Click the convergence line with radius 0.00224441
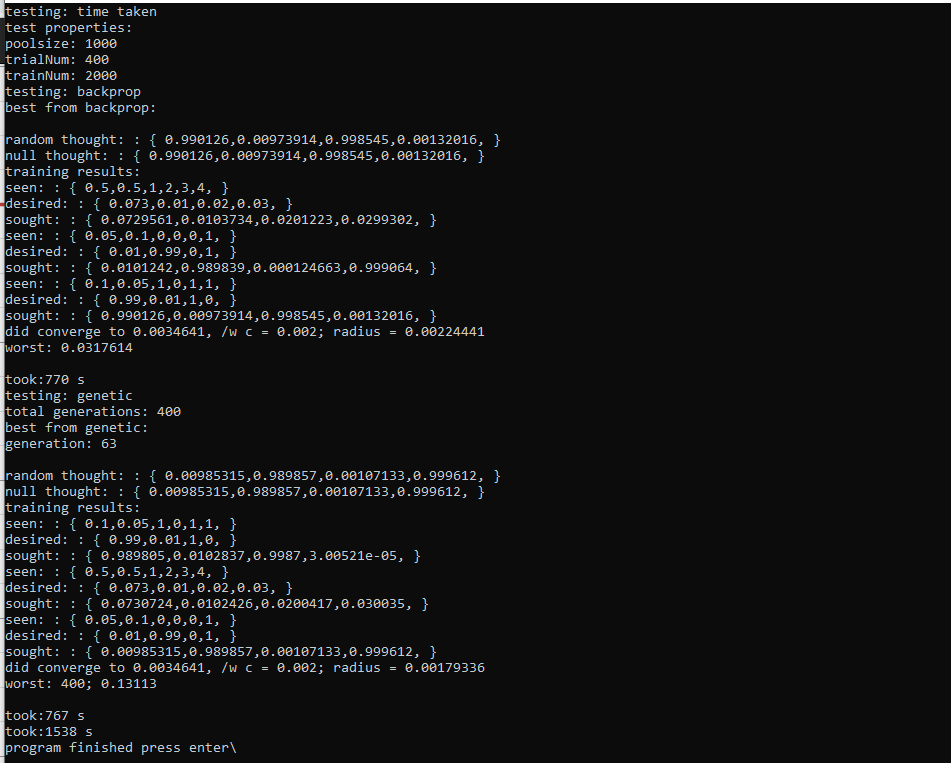Image resolution: width=951 pixels, height=763 pixels. (245, 332)
